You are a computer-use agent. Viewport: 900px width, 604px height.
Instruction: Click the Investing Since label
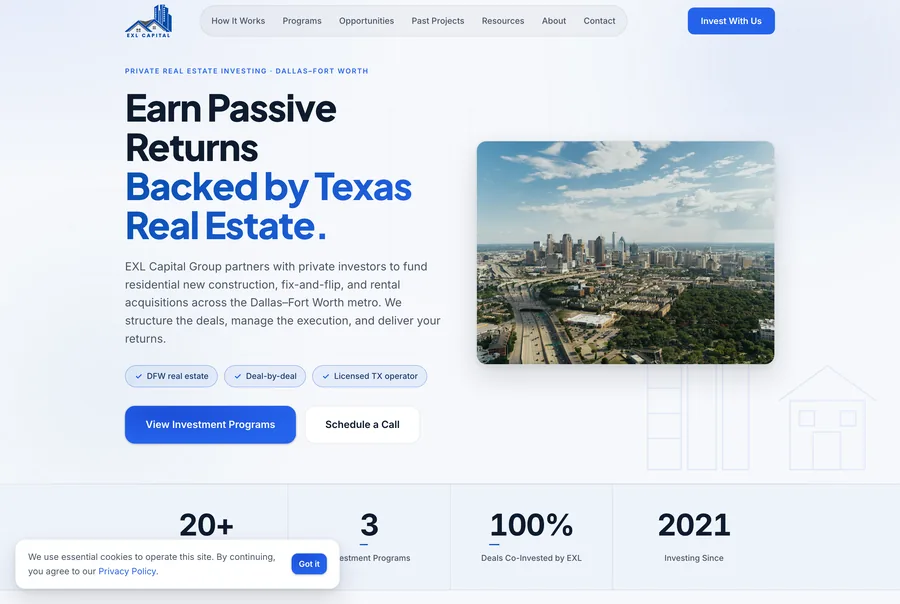click(694, 558)
